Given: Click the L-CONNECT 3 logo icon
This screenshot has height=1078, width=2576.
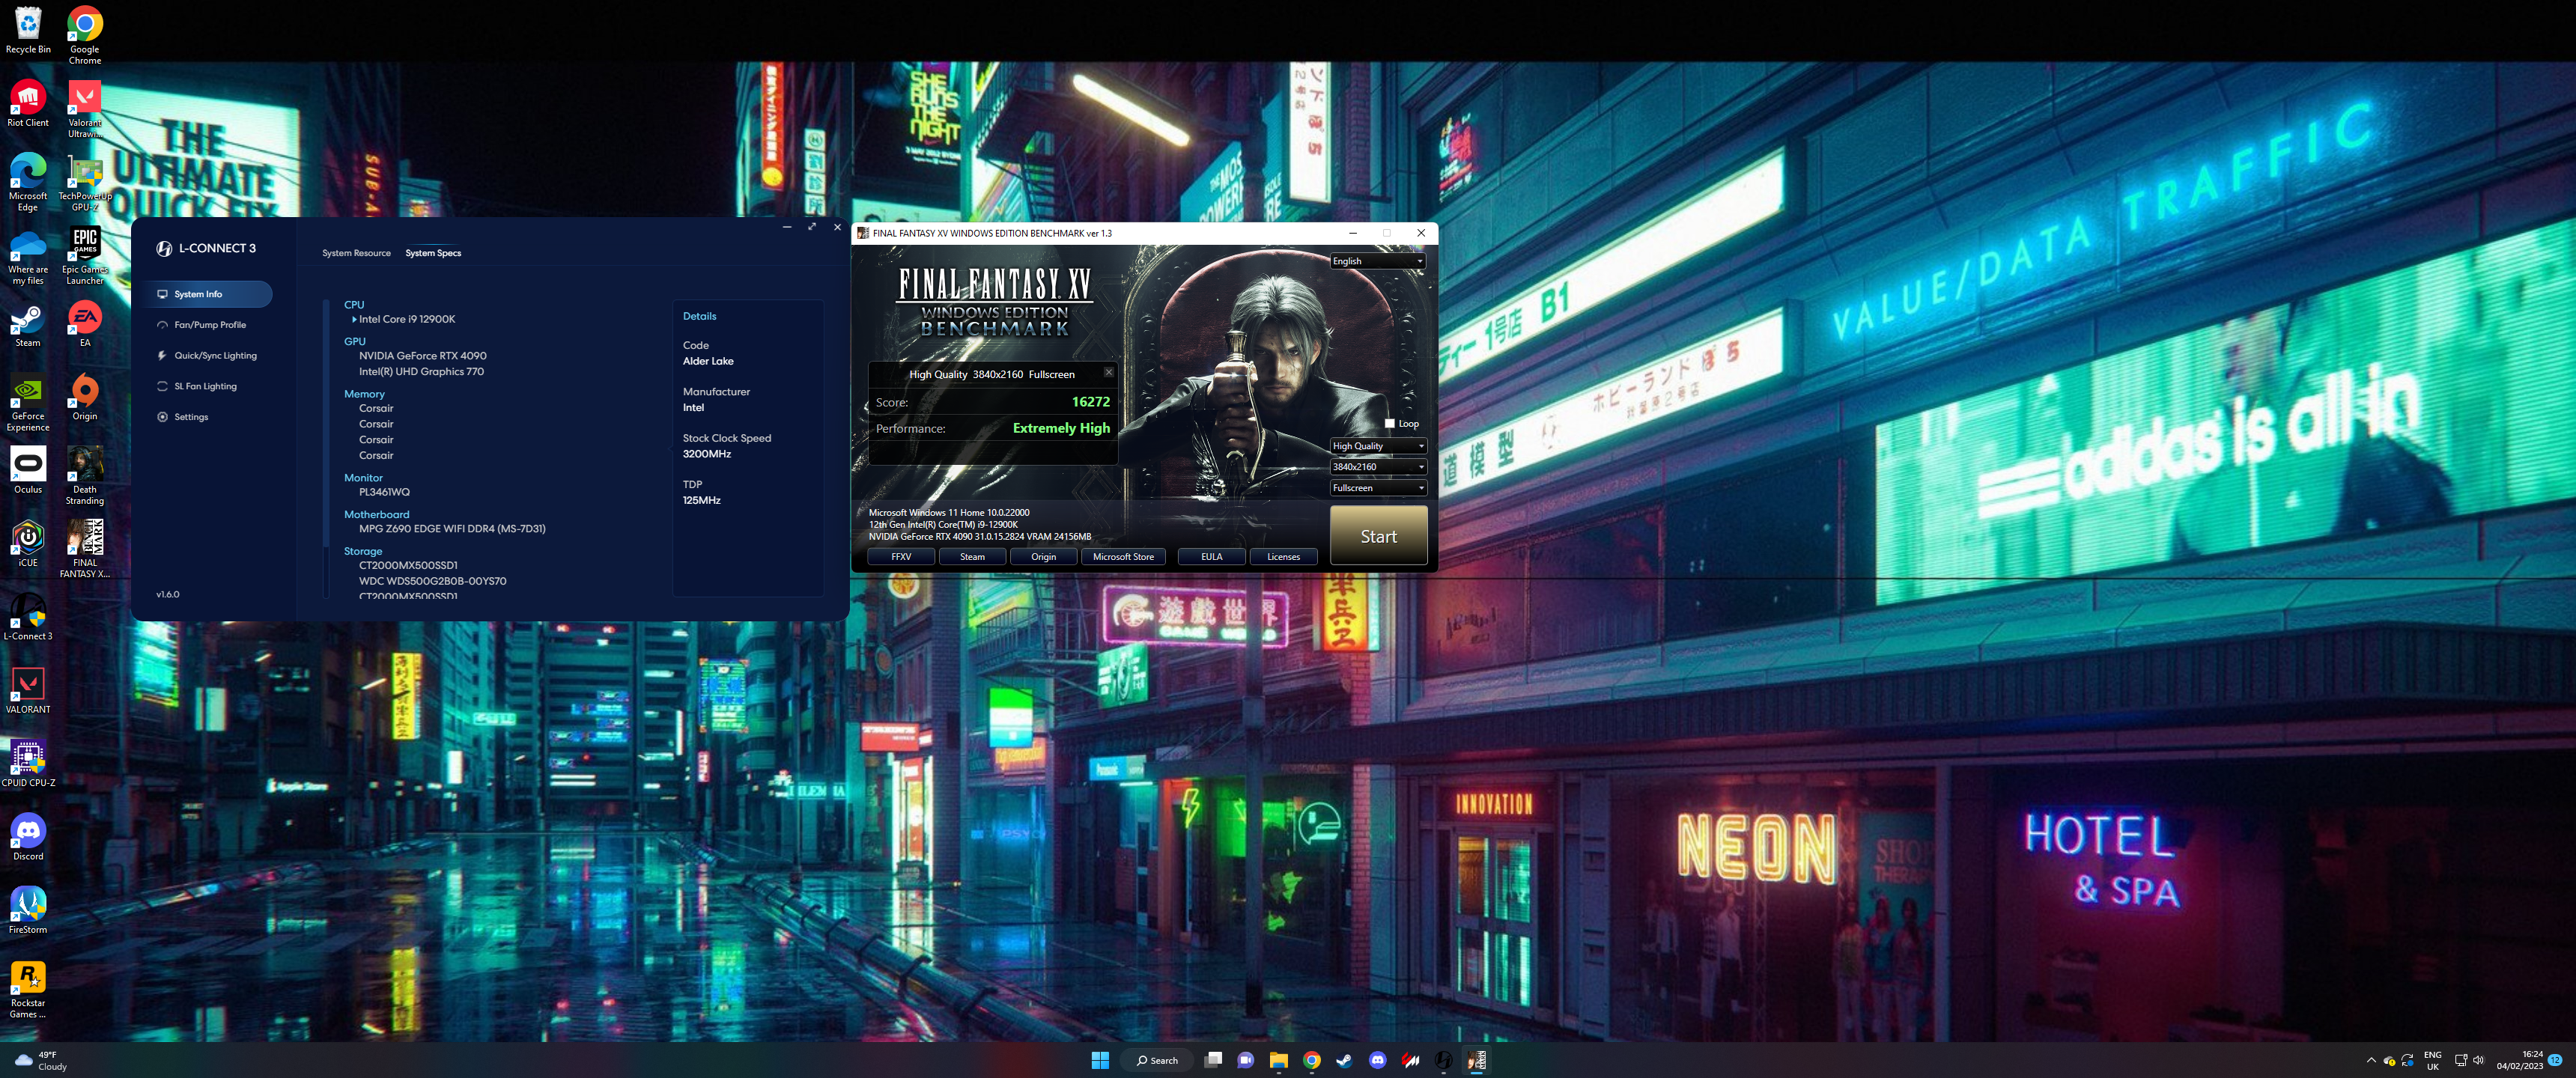Looking at the screenshot, I should click(x=164, y=248).
